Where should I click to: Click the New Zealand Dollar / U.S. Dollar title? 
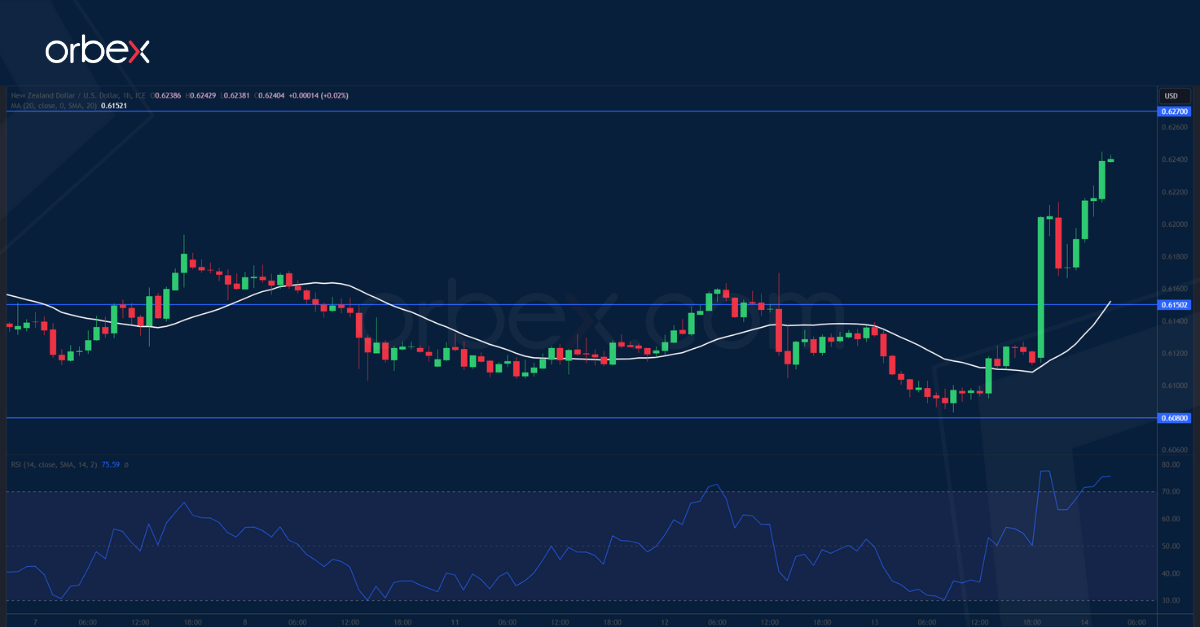point(64,95)
